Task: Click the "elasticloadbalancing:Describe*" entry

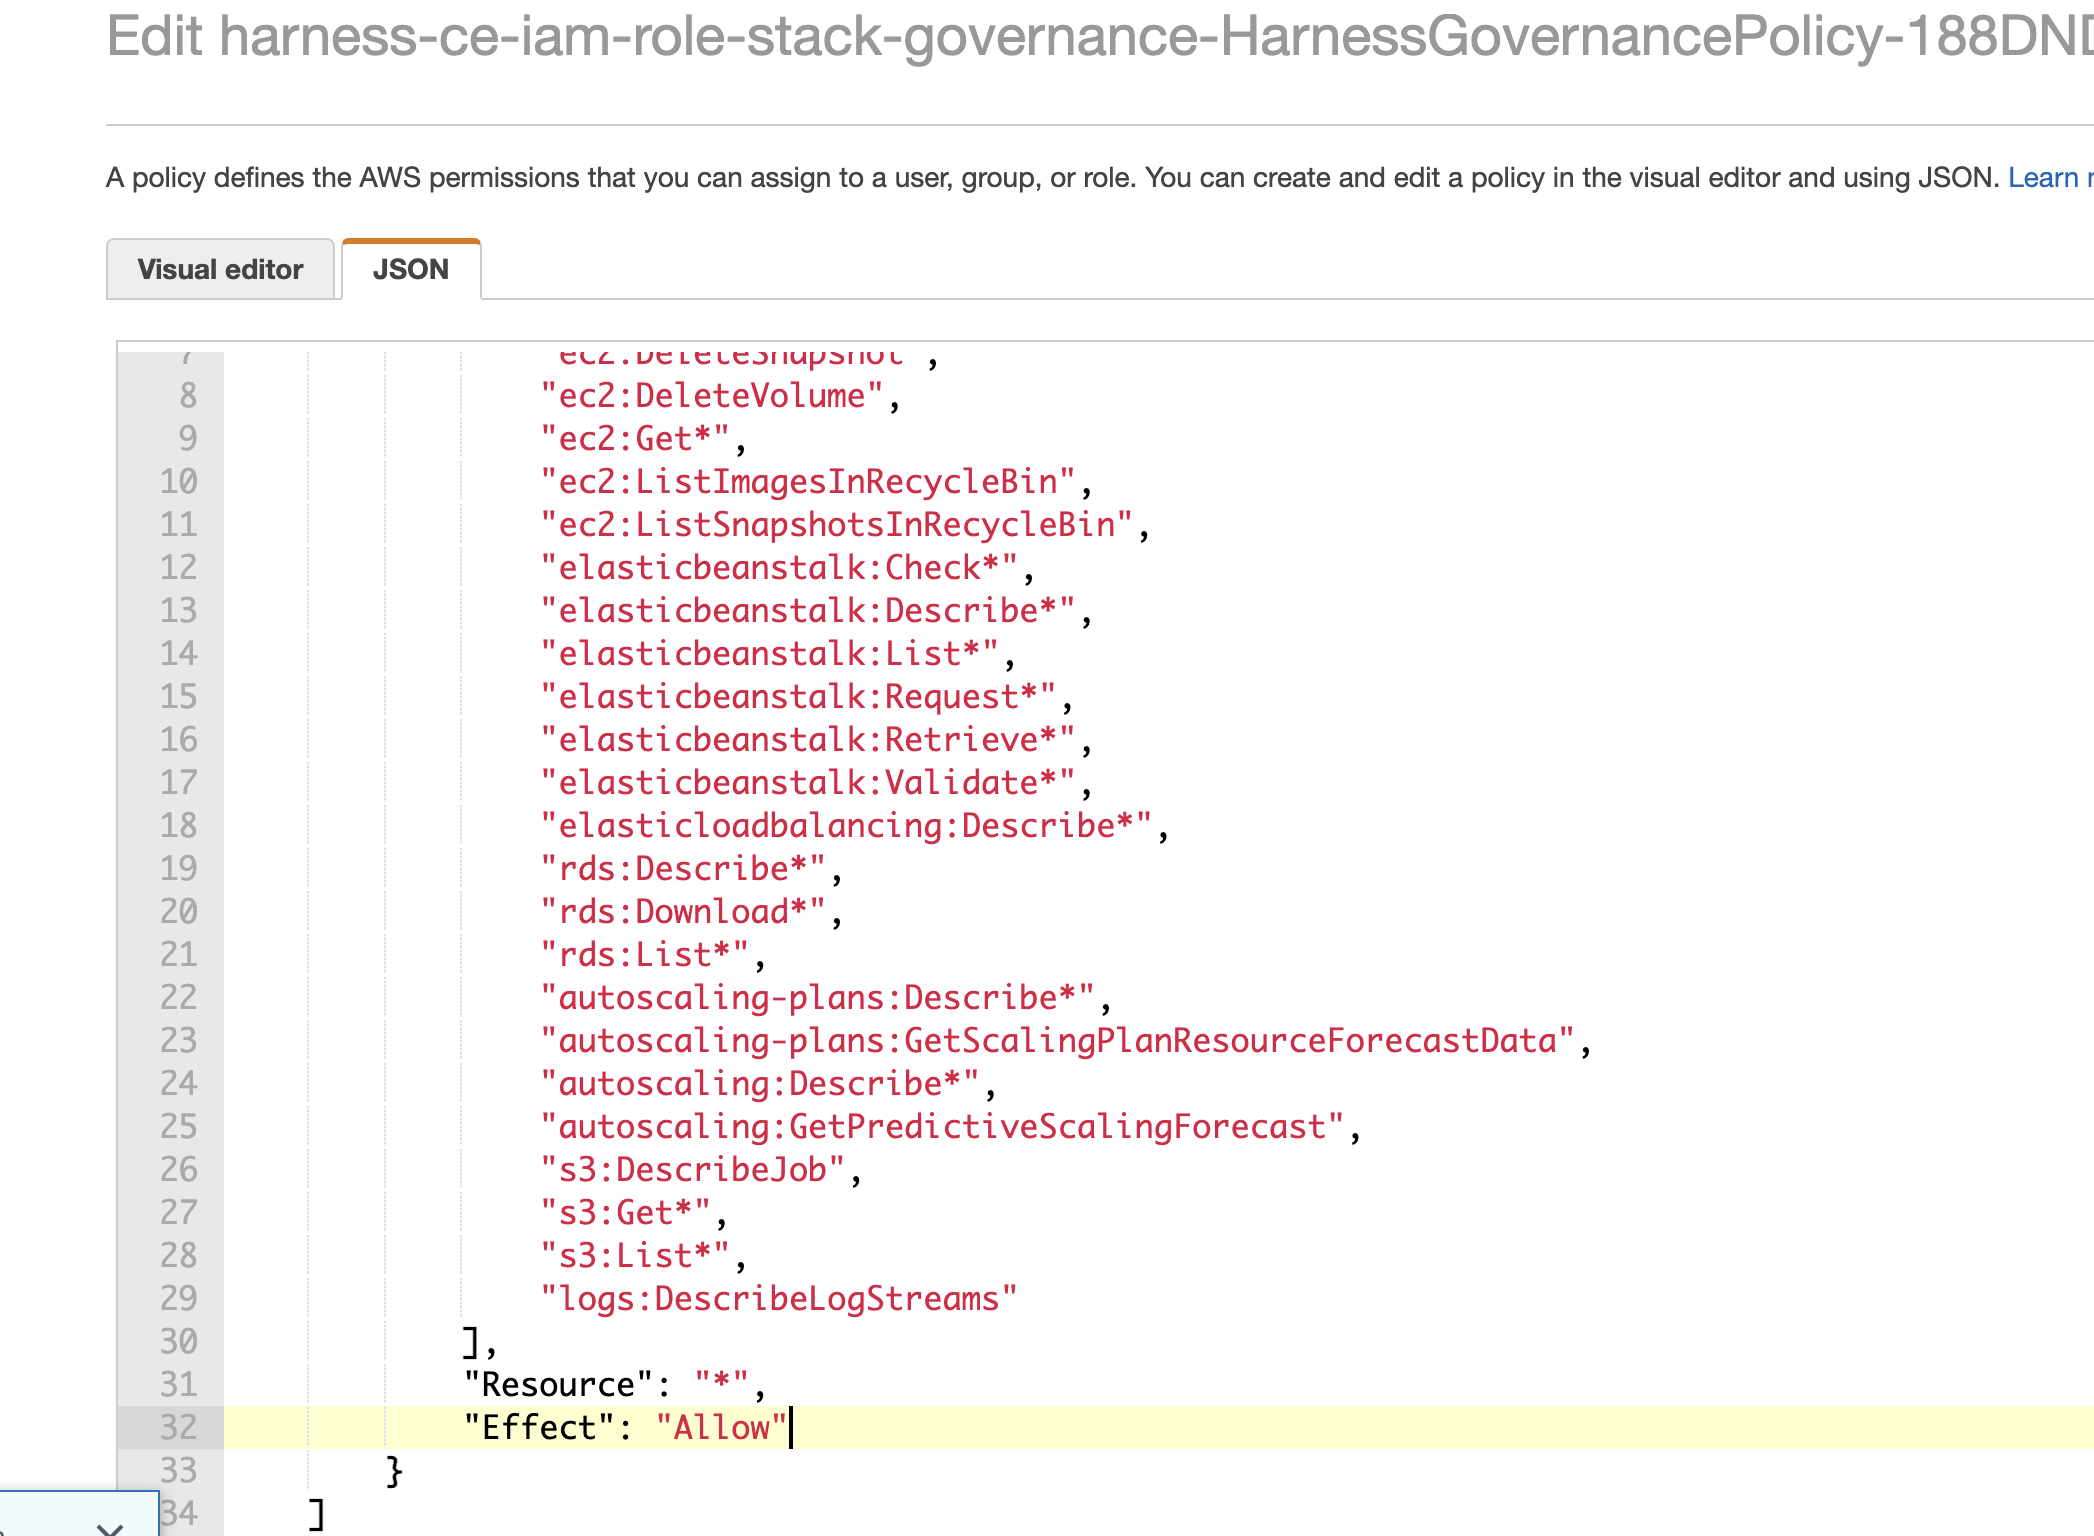Action: [846, 826]
